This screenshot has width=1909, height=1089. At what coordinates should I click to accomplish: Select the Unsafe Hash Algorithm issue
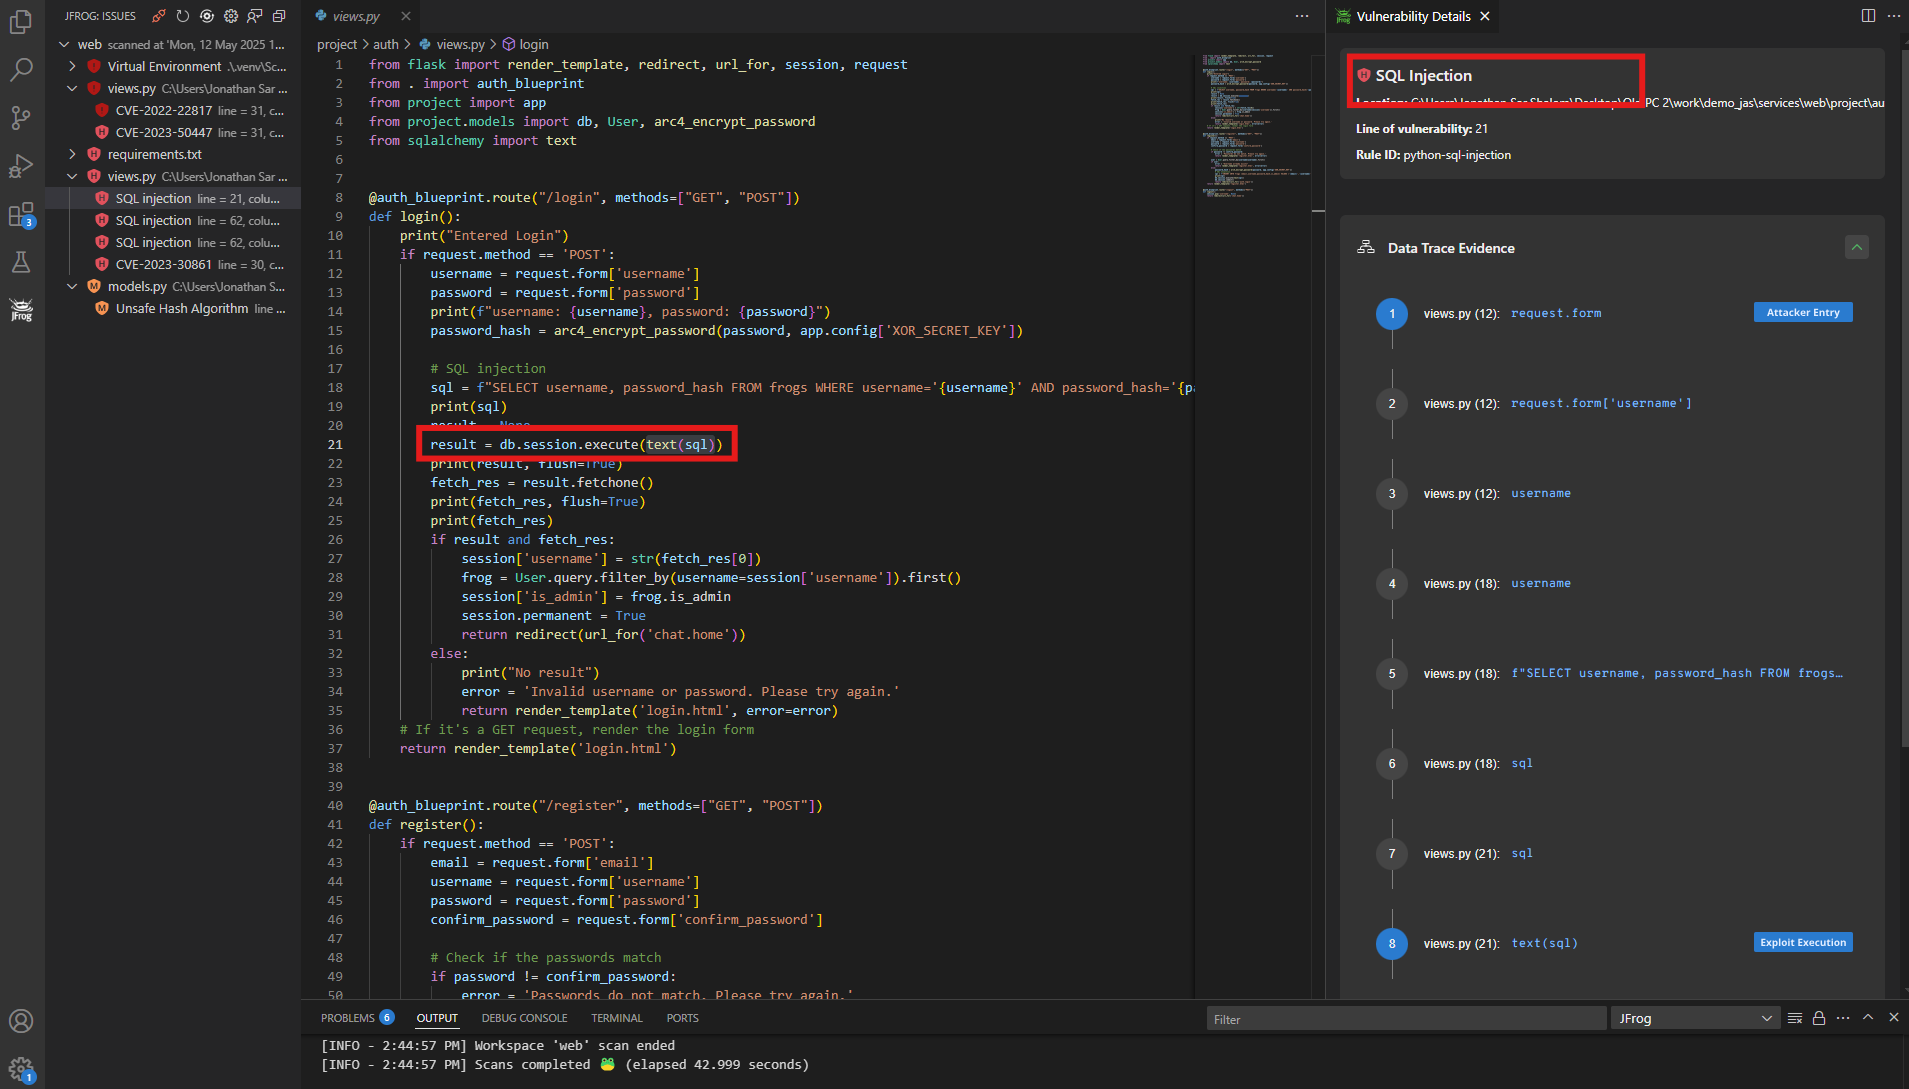(x=182, y=308)
